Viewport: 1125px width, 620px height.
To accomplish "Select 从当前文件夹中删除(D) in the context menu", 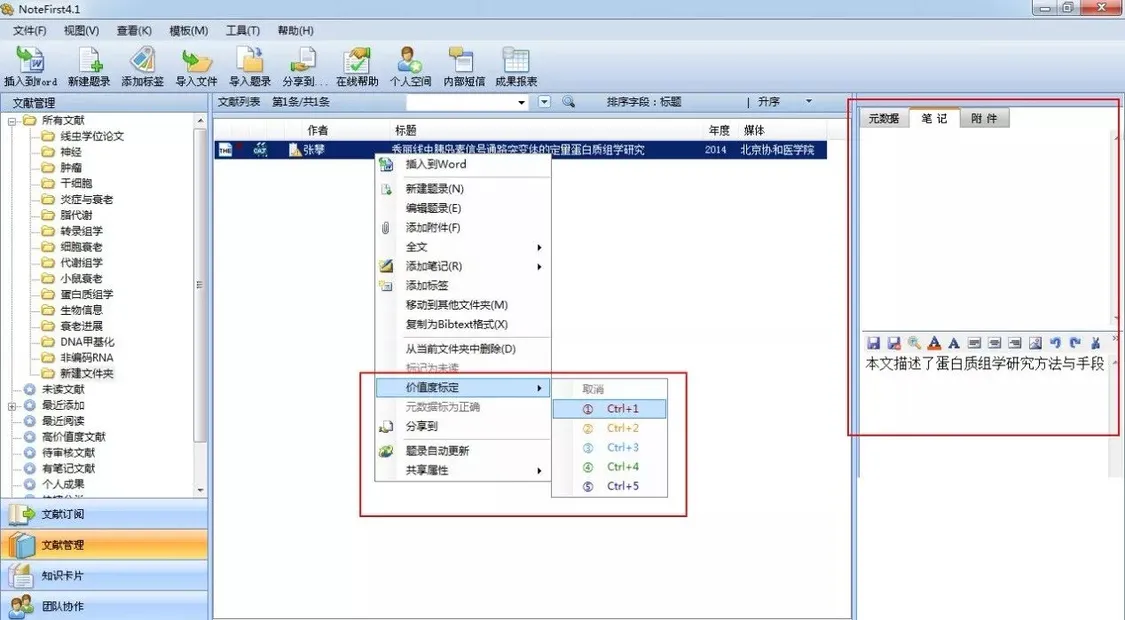I will point(463,349).
